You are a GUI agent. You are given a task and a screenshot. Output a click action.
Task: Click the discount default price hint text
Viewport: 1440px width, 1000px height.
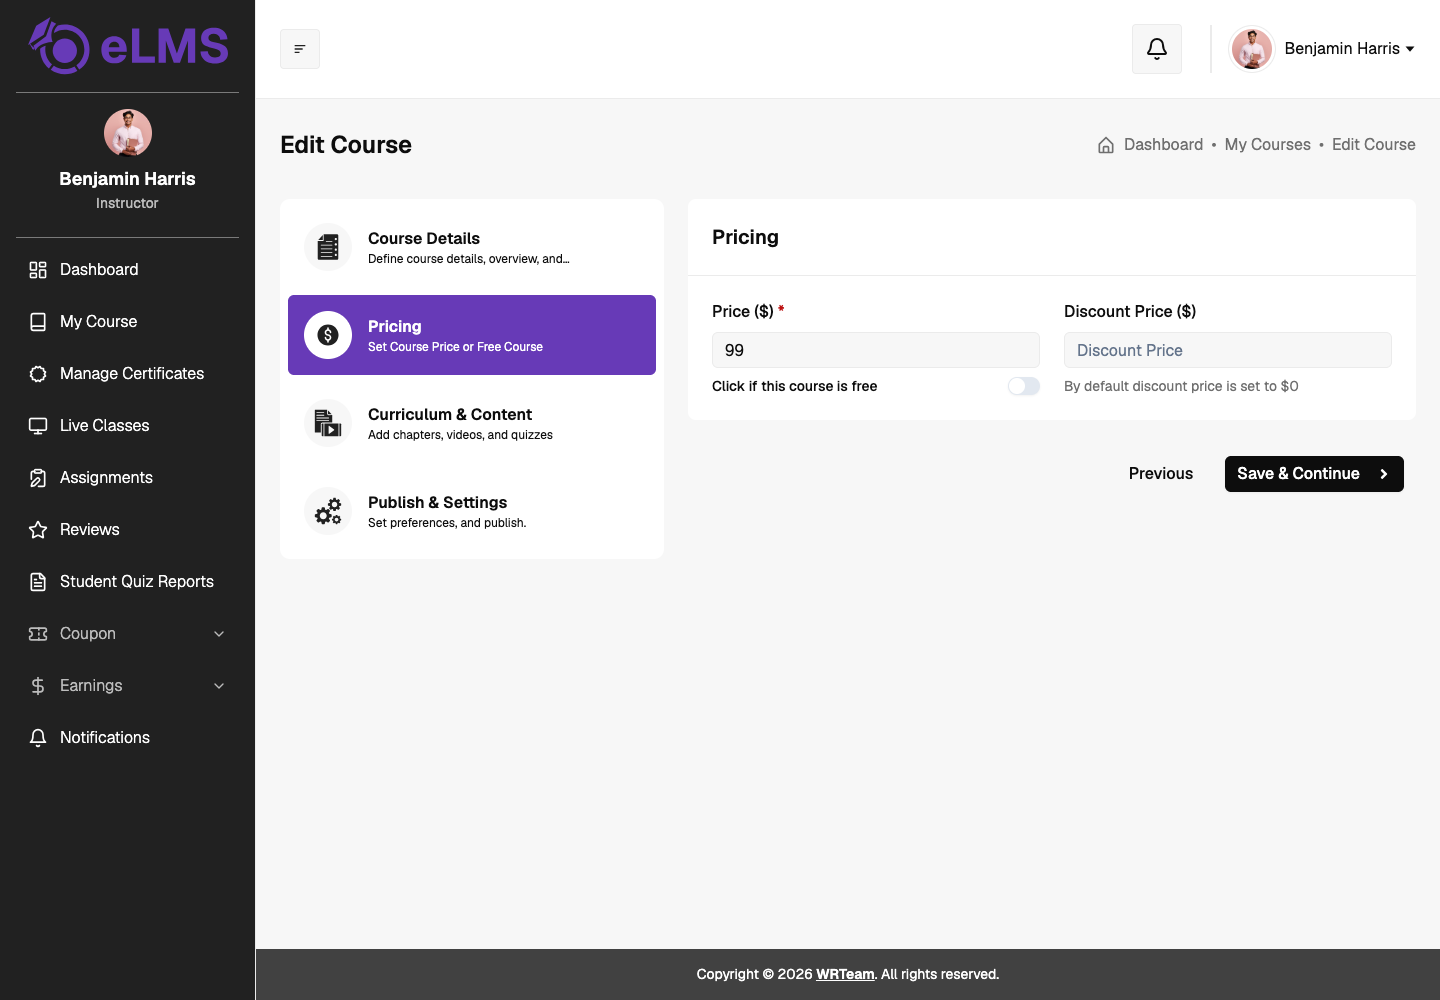click(x=1181, y=386)
